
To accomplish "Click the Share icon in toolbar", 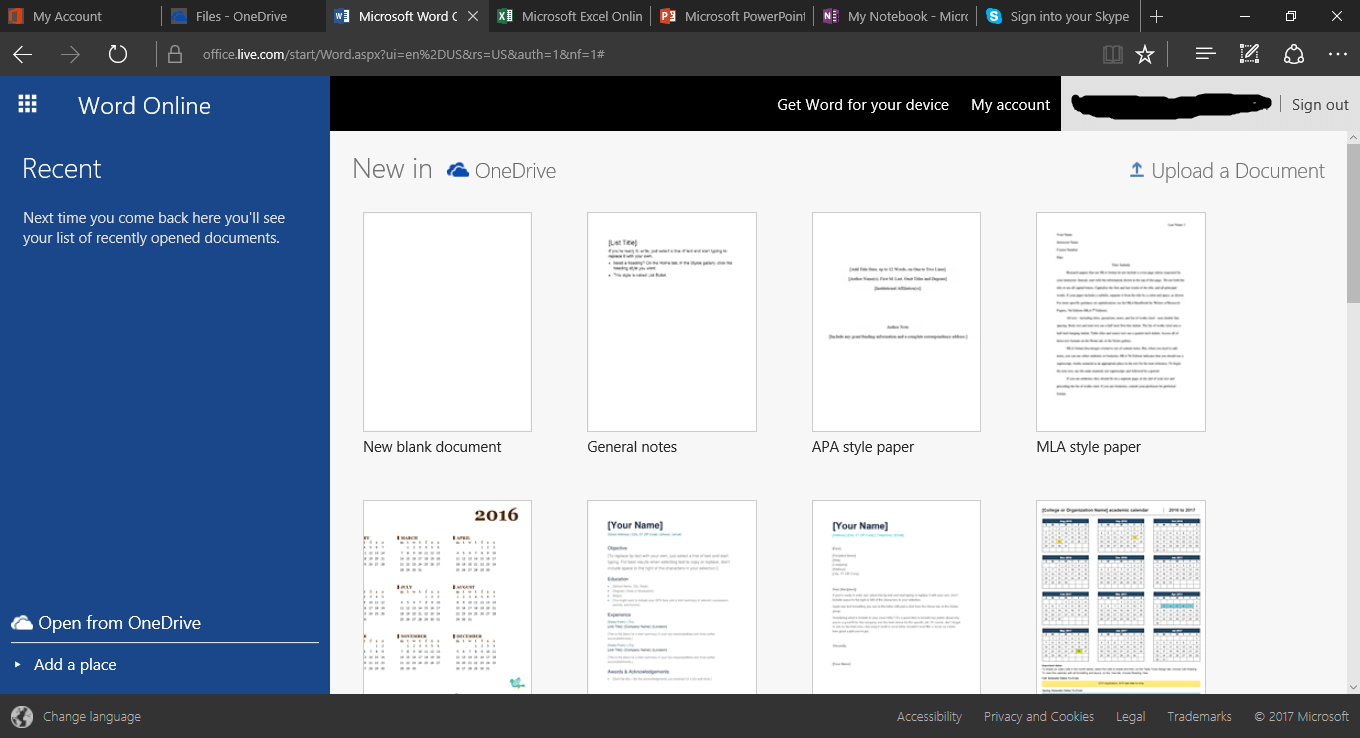I will pos(1294,54).
